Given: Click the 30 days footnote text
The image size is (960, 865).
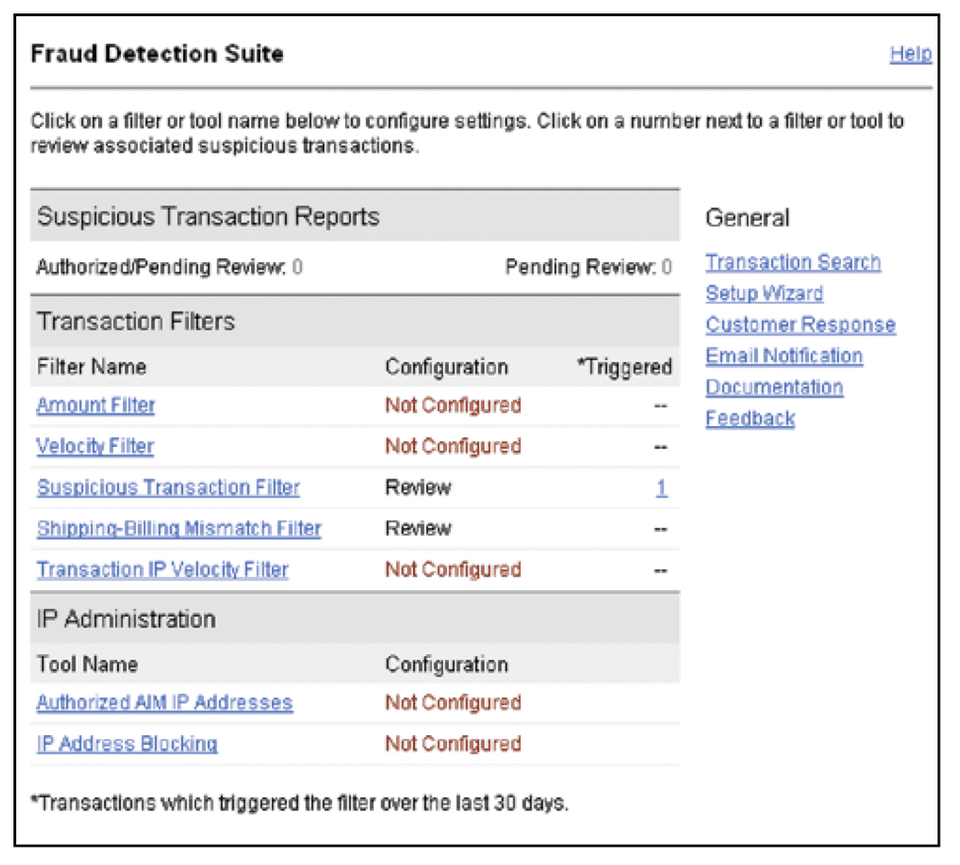Looking at the screenshot, I should pyautogui.click(x=300, y=803).
